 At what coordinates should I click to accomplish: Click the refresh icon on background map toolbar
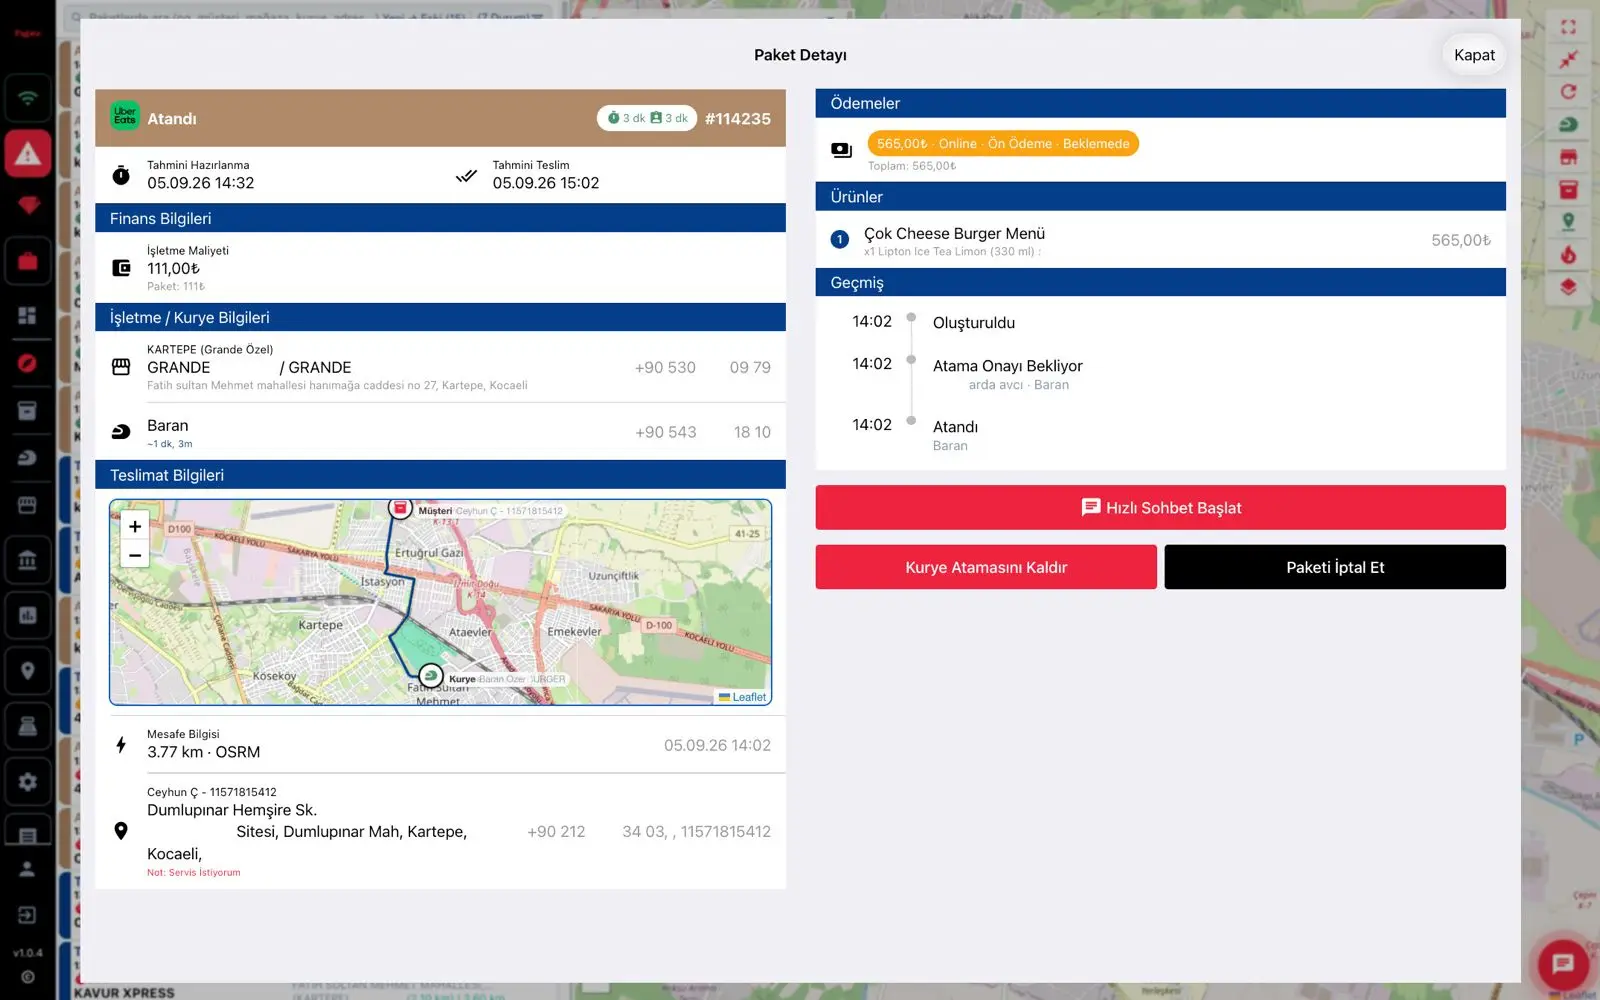click(1568, 92)
